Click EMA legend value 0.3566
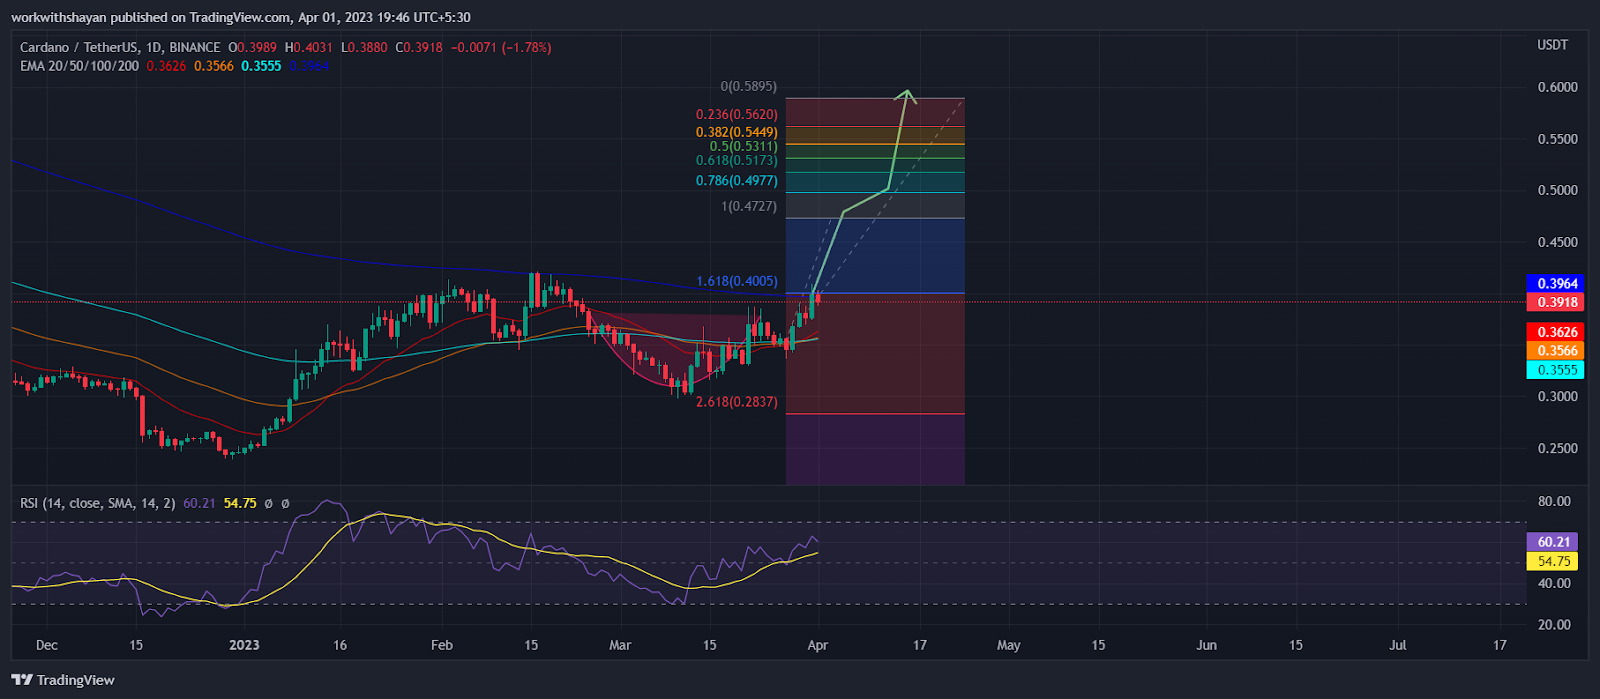 [214, 66]
